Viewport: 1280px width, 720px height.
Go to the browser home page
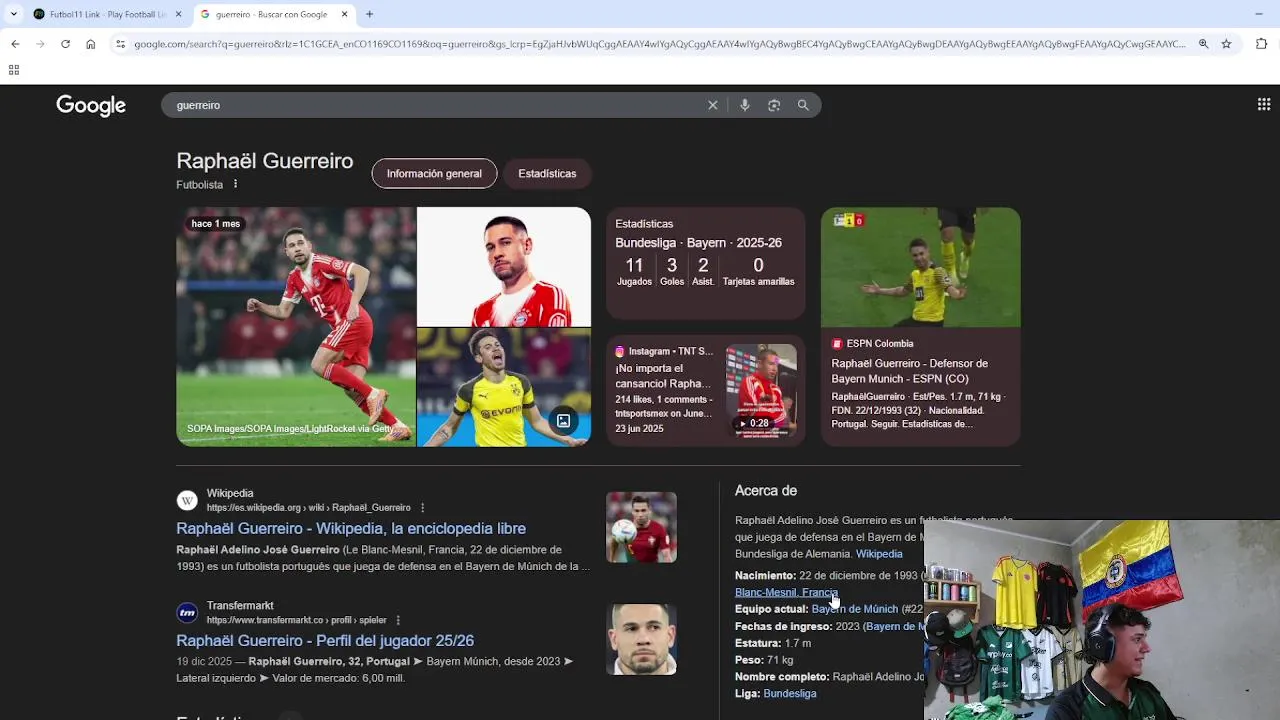pyautogui.click(x=90, y=44)
